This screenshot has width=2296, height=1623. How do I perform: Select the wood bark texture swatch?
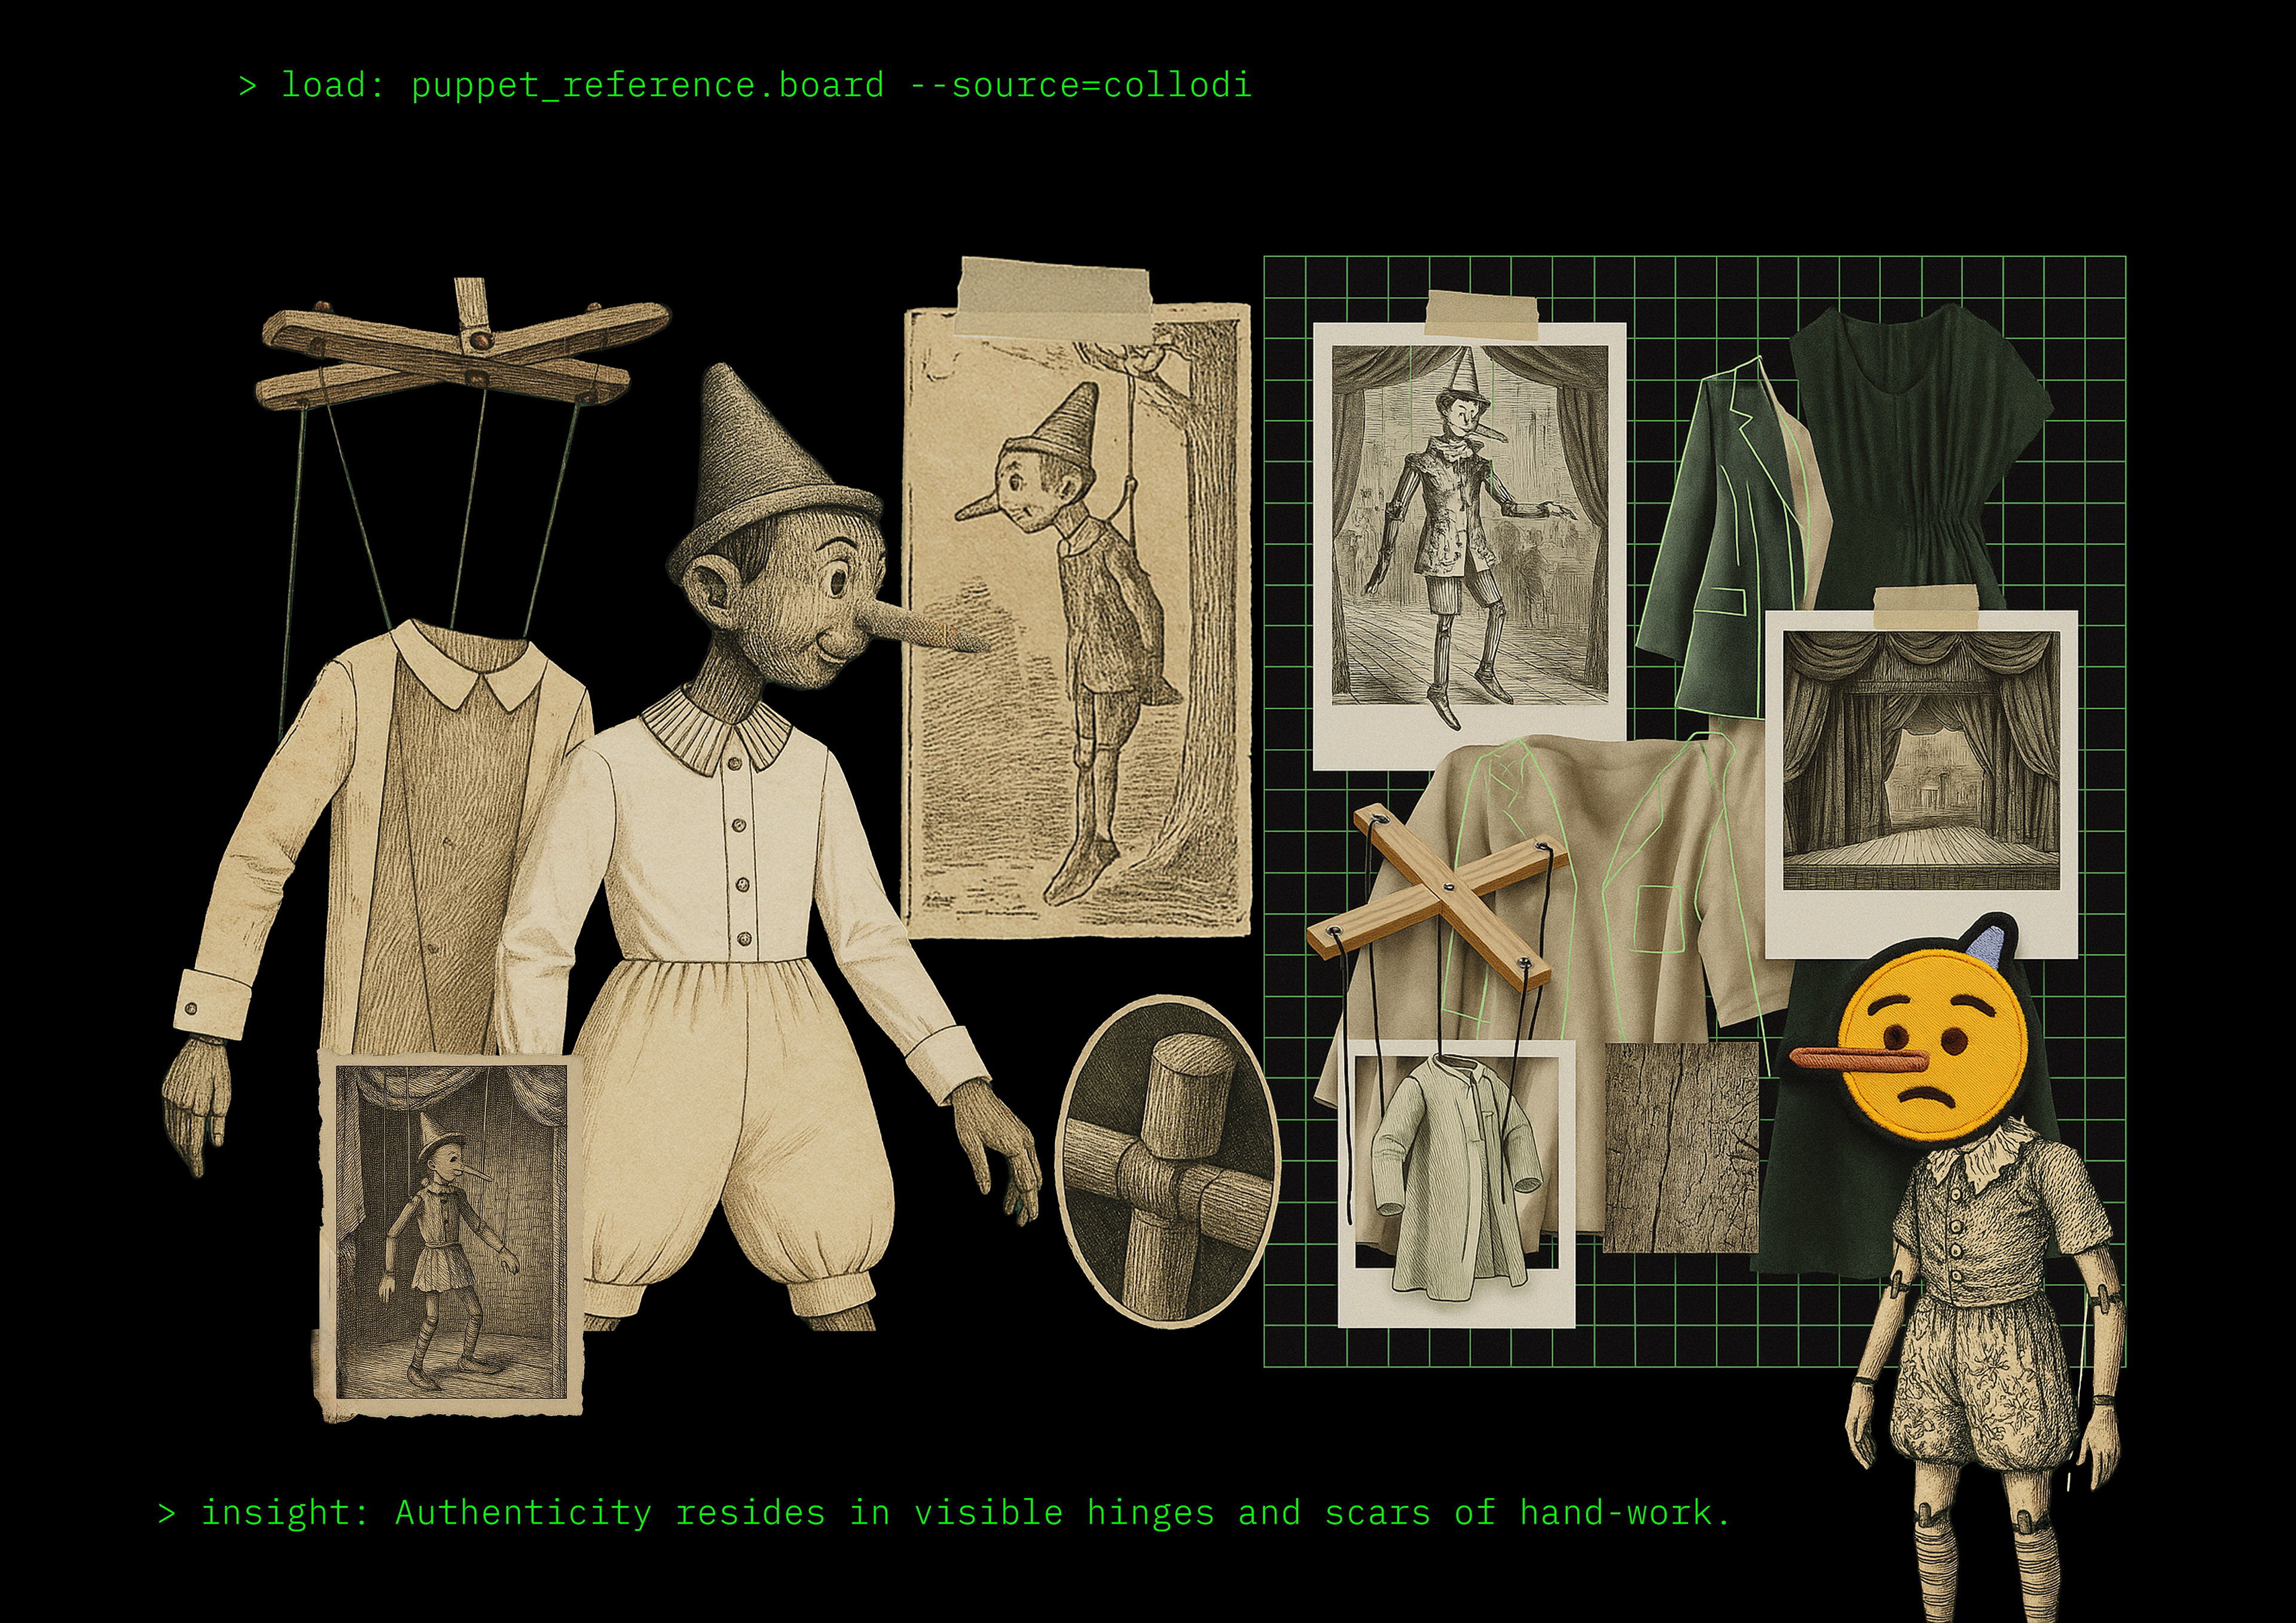click(1680, 1147)
